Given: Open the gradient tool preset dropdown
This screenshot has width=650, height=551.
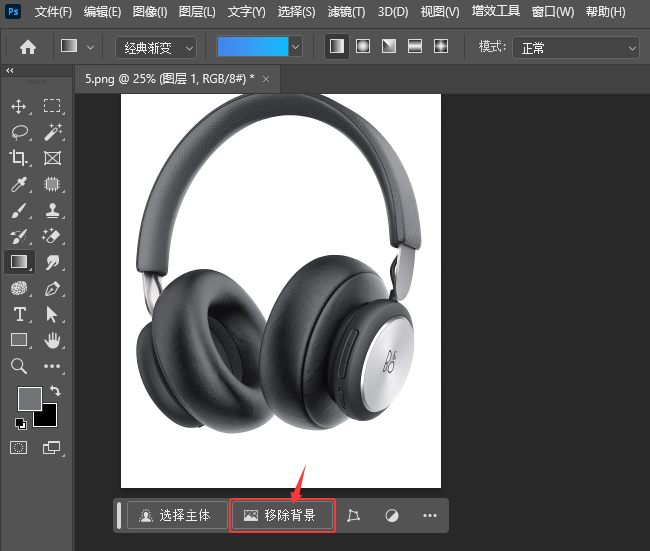Looking at the screenshot, I should click(90, 48).
